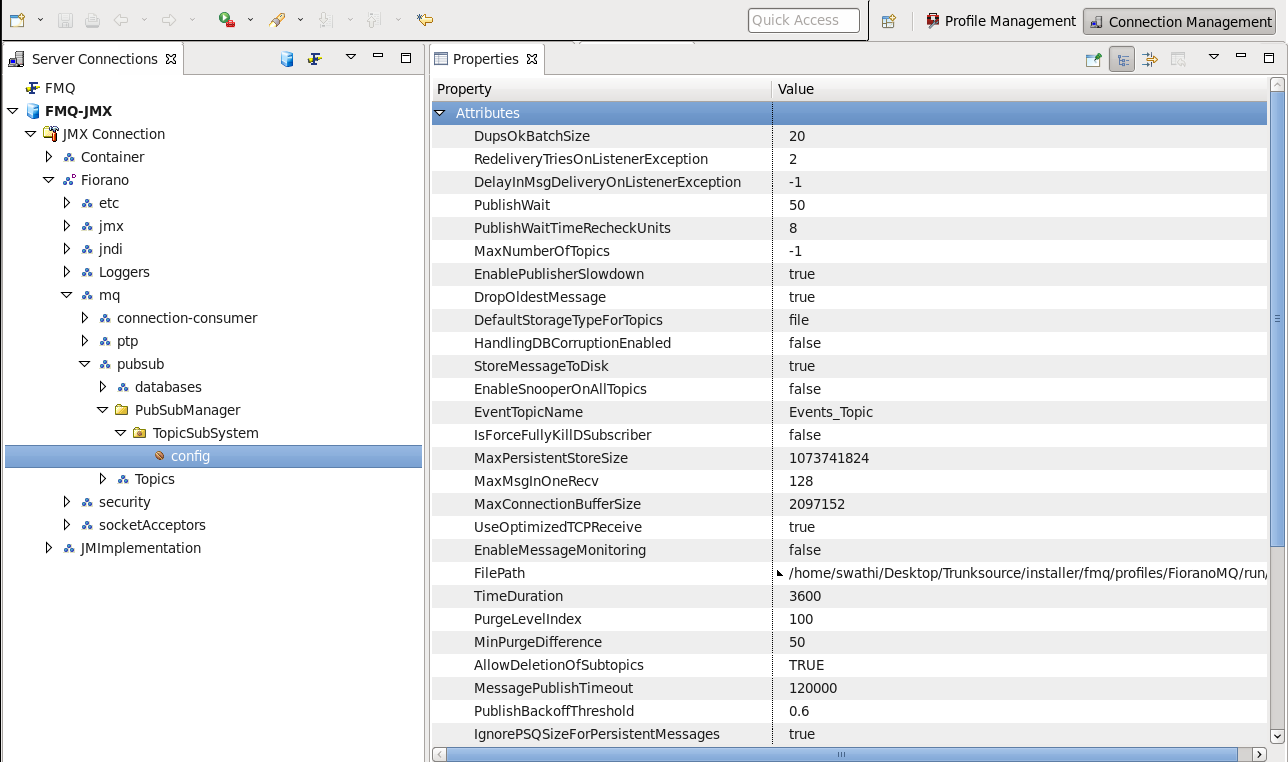Expand the Container tree node
The image size is (1288, 762).
pyautogui.click(x=49, y=157)
